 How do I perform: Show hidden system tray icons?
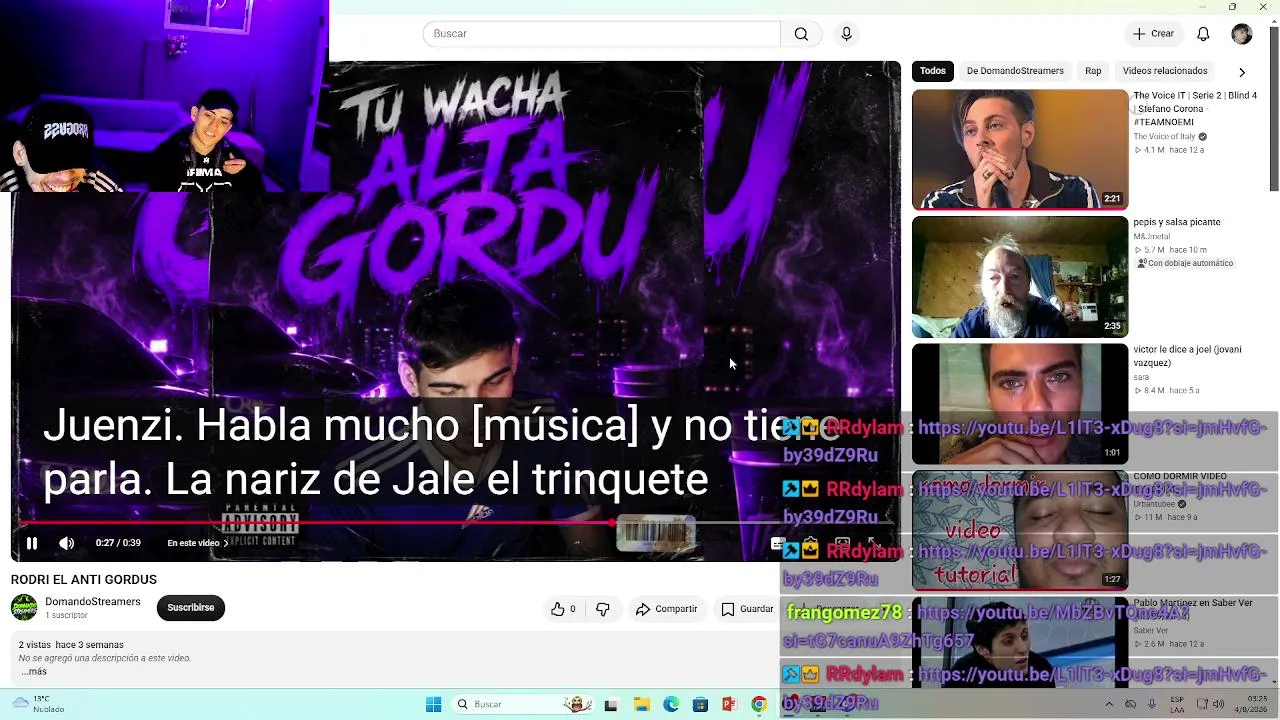1109,704
